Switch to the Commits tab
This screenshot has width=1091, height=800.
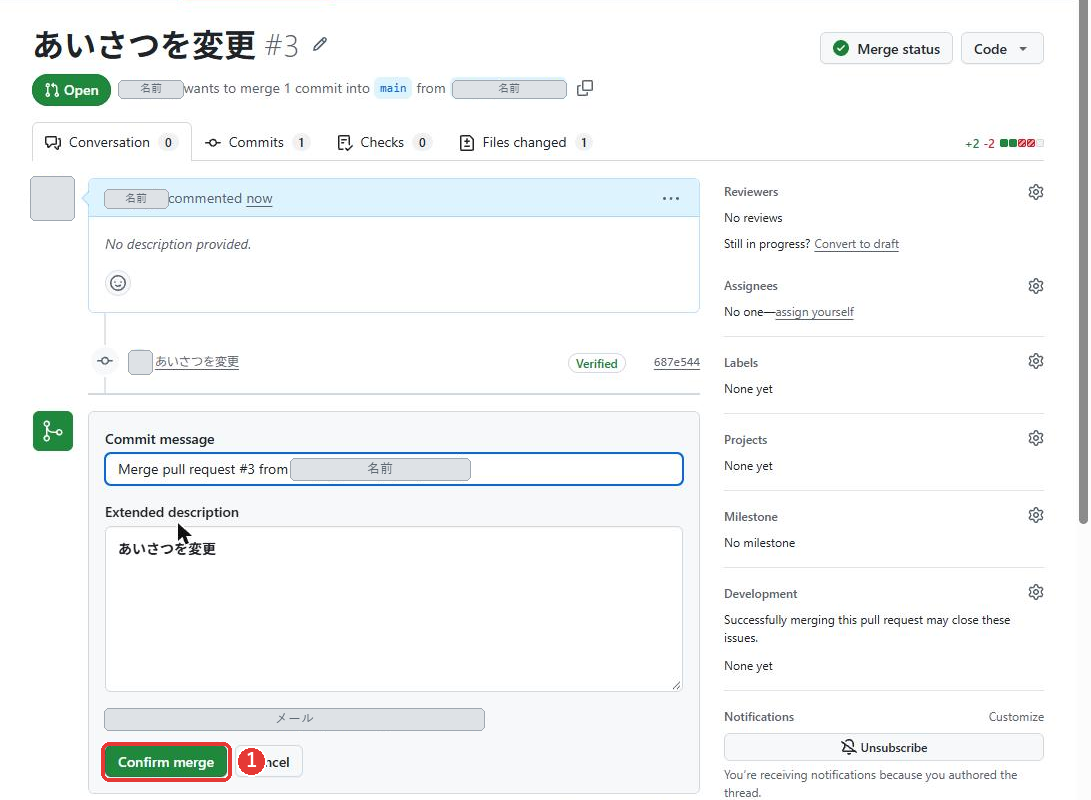pos(256,143)
